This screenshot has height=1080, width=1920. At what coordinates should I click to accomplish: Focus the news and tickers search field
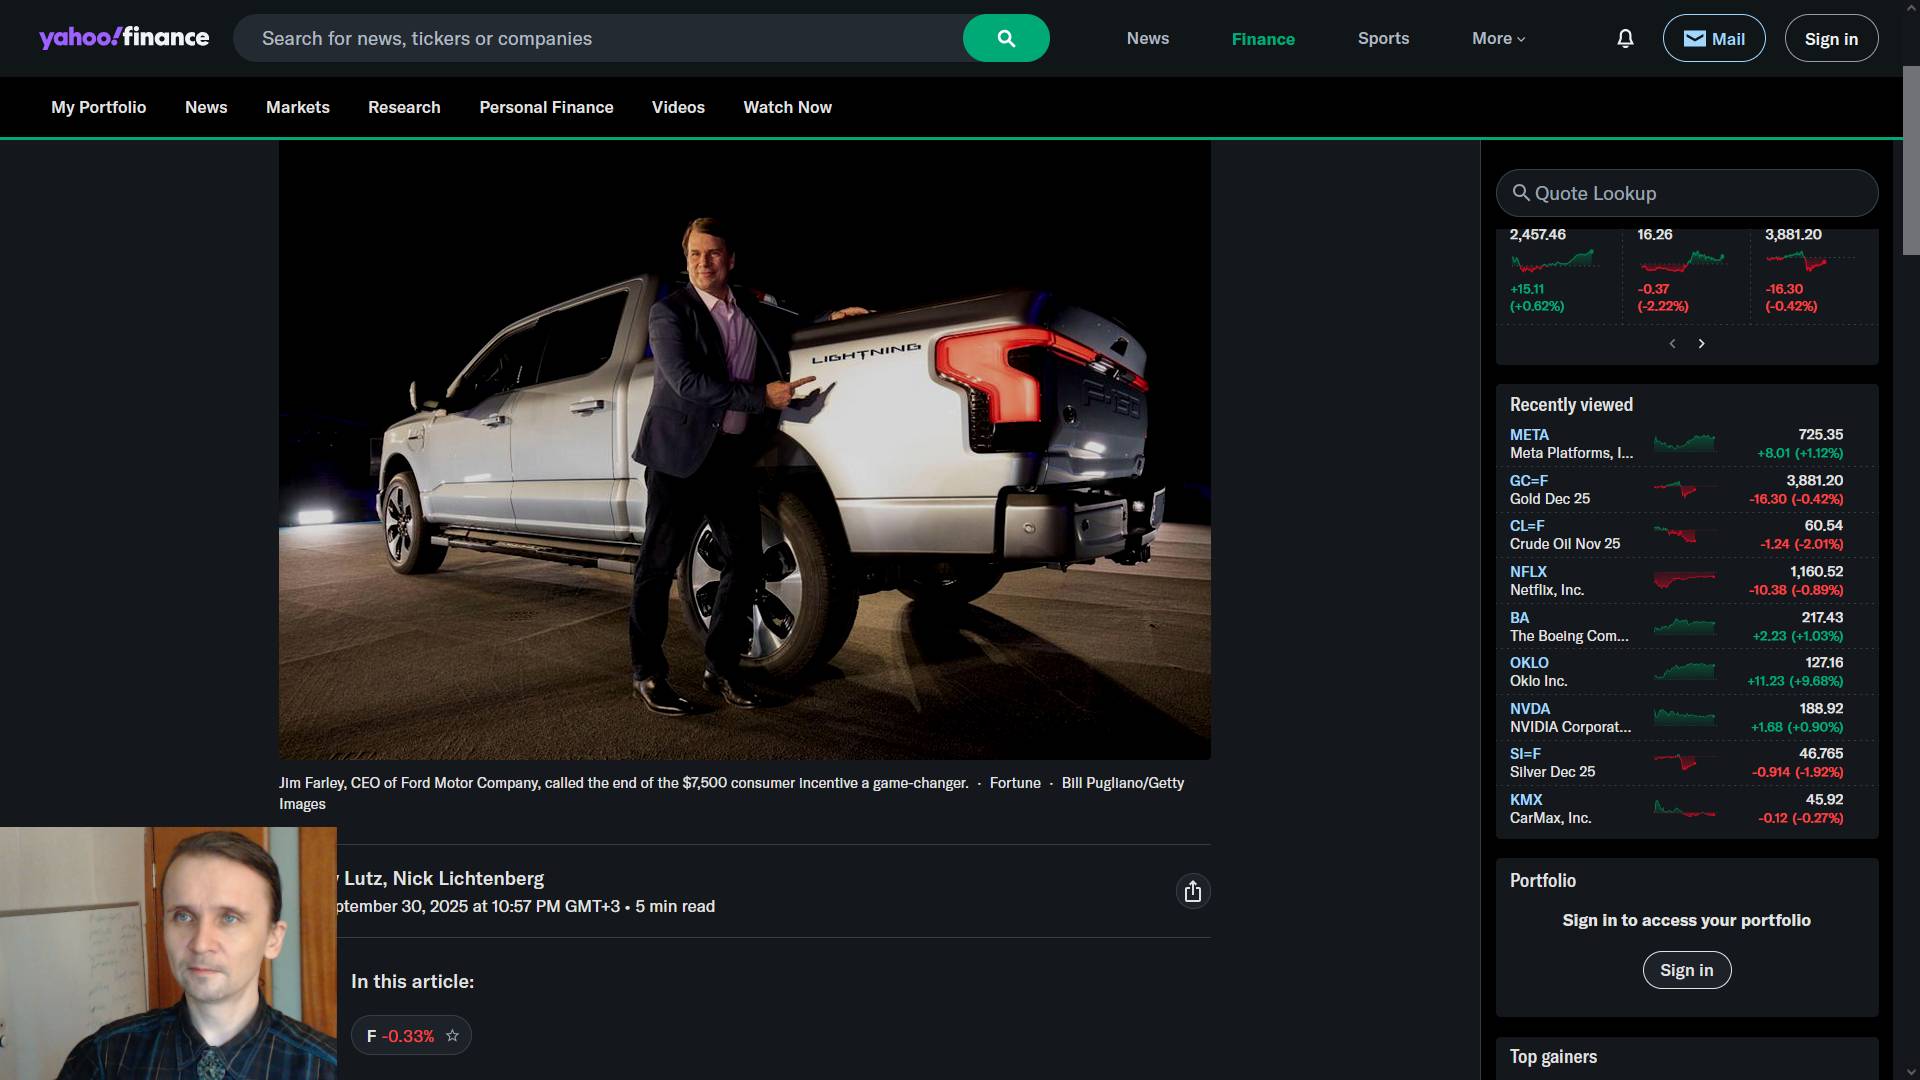(x=600, y=38)
